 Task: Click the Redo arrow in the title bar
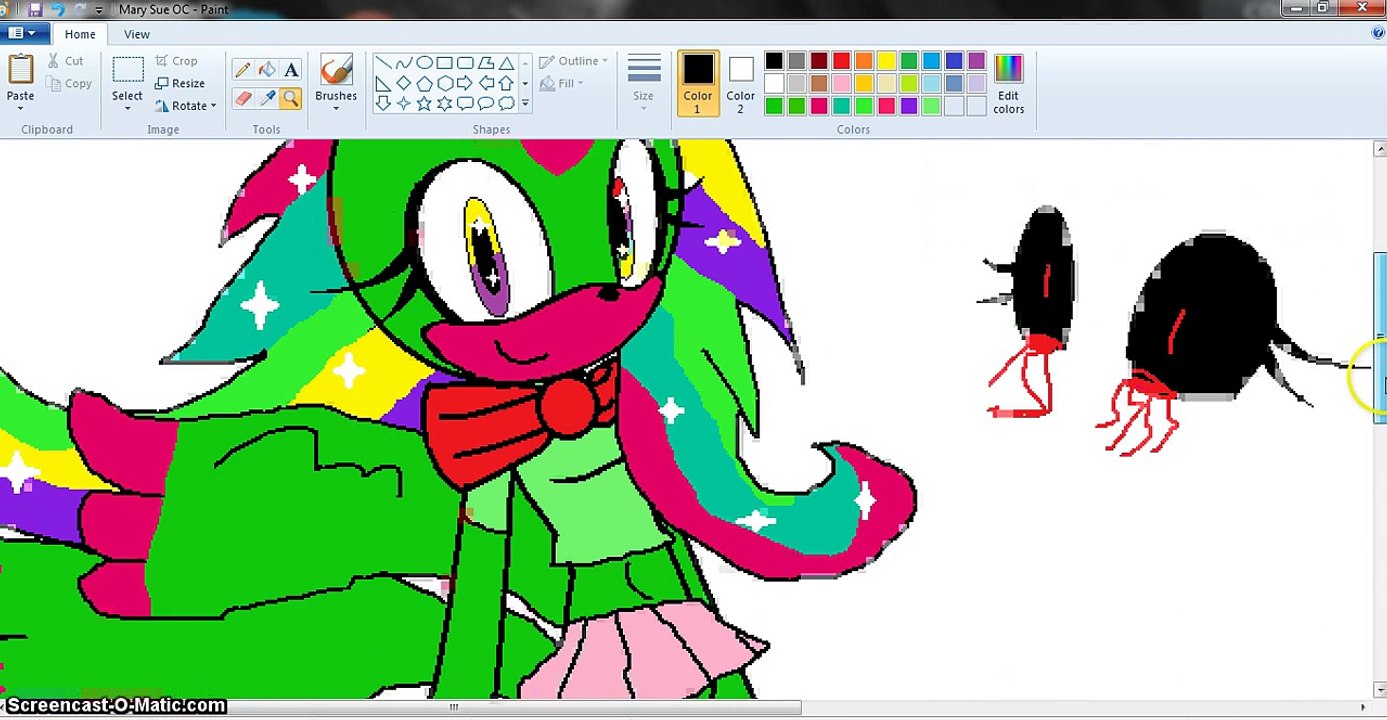pos(81,9)
